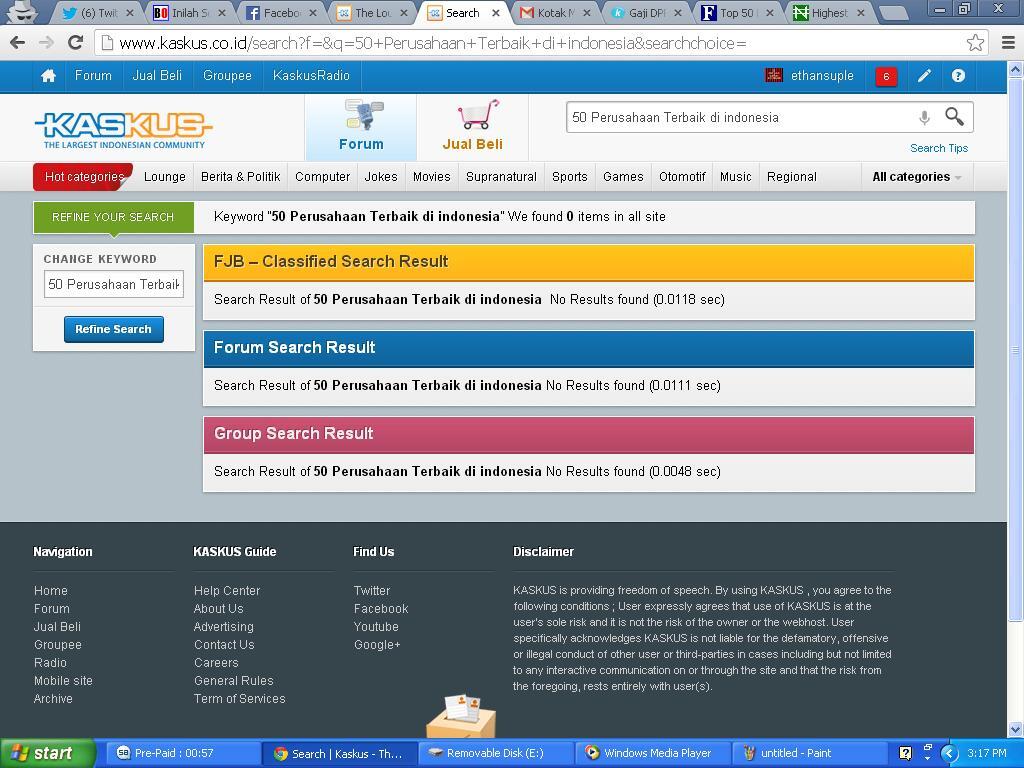Open the Otomotif category

pyautogui.click(x=682, y=177)
